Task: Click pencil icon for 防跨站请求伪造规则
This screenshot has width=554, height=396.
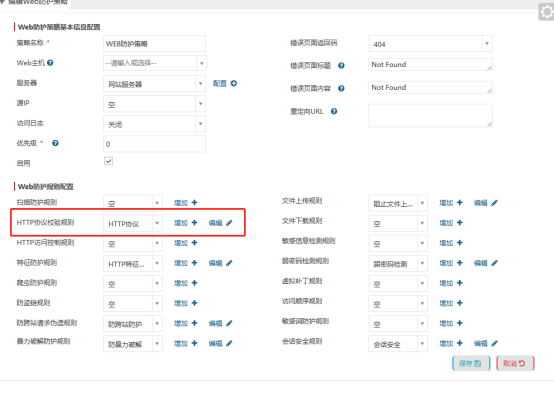Action: (x=229, y=323)
